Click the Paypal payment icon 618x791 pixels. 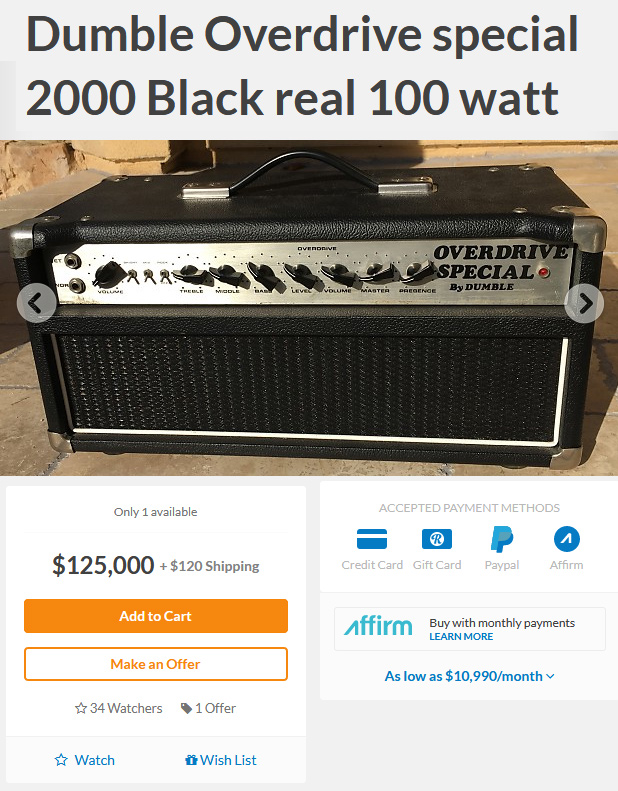(x=501, y=539)
